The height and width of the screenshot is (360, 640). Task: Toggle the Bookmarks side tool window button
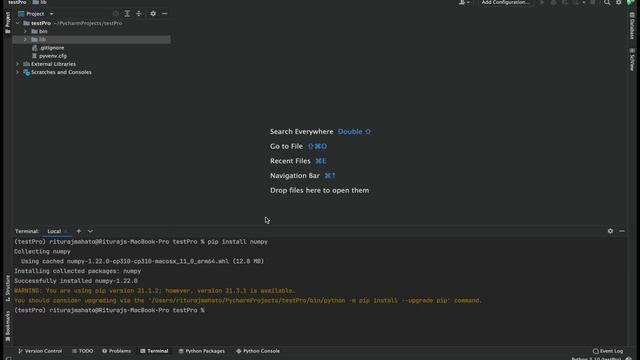(x=7, y=326)
